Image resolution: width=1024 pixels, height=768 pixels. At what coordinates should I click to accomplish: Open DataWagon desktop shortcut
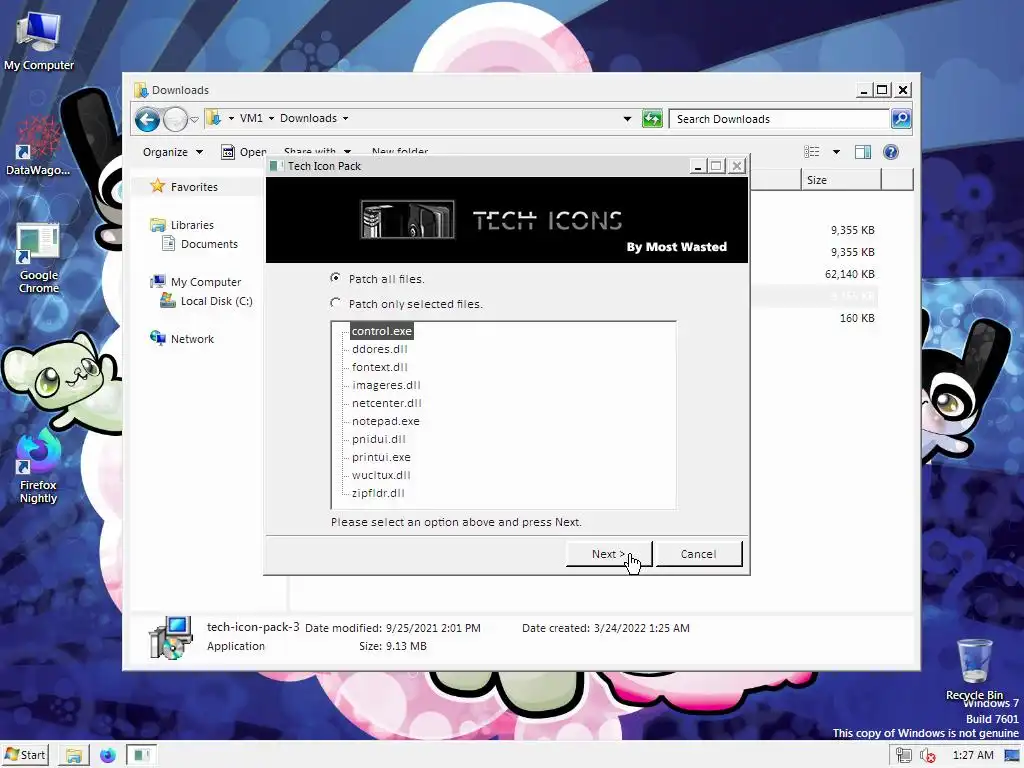point(38,146)
